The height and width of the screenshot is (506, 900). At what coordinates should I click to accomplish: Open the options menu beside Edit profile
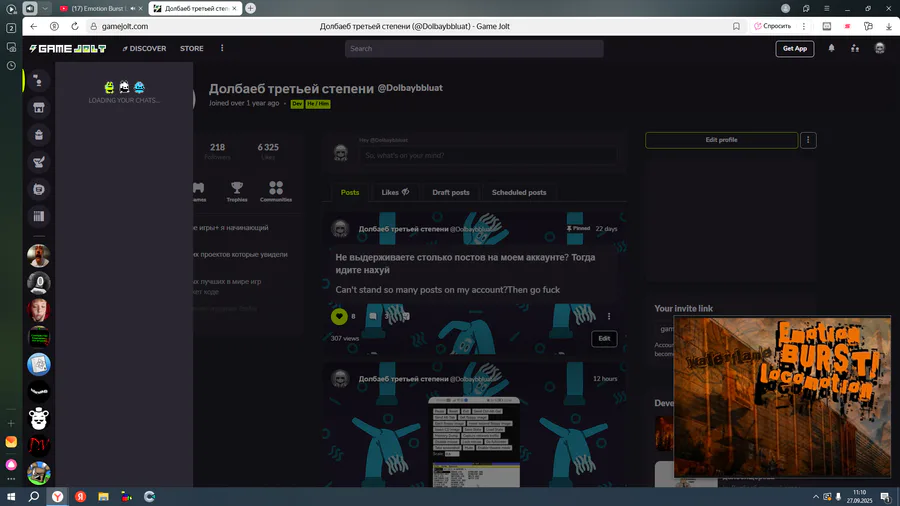(808, 140)
